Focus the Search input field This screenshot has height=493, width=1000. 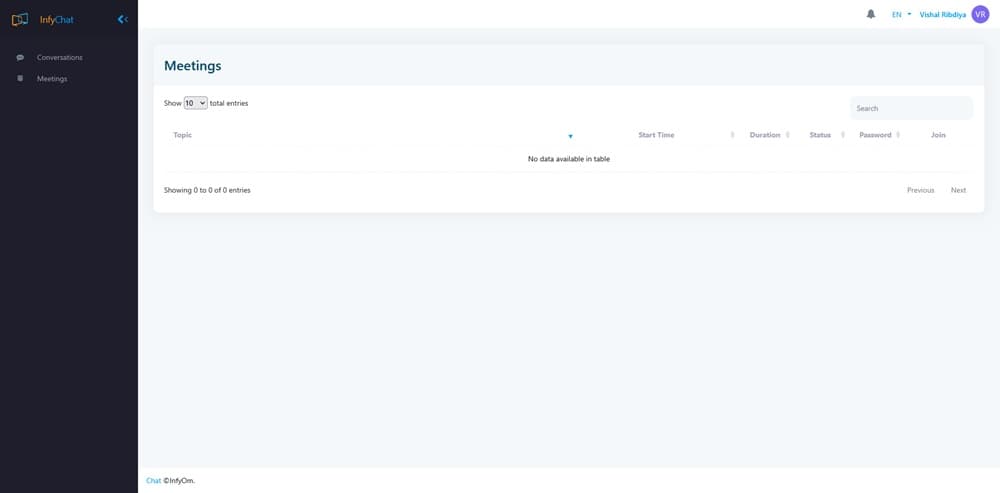911,108
